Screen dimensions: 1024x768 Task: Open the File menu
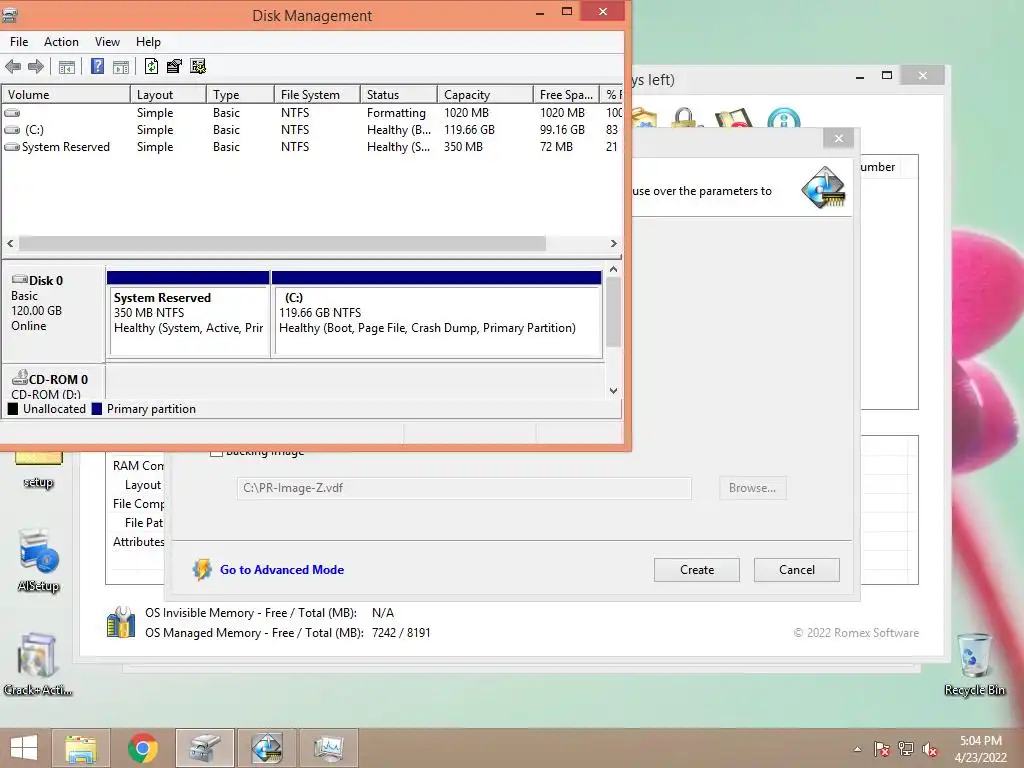tap(19, 42)
